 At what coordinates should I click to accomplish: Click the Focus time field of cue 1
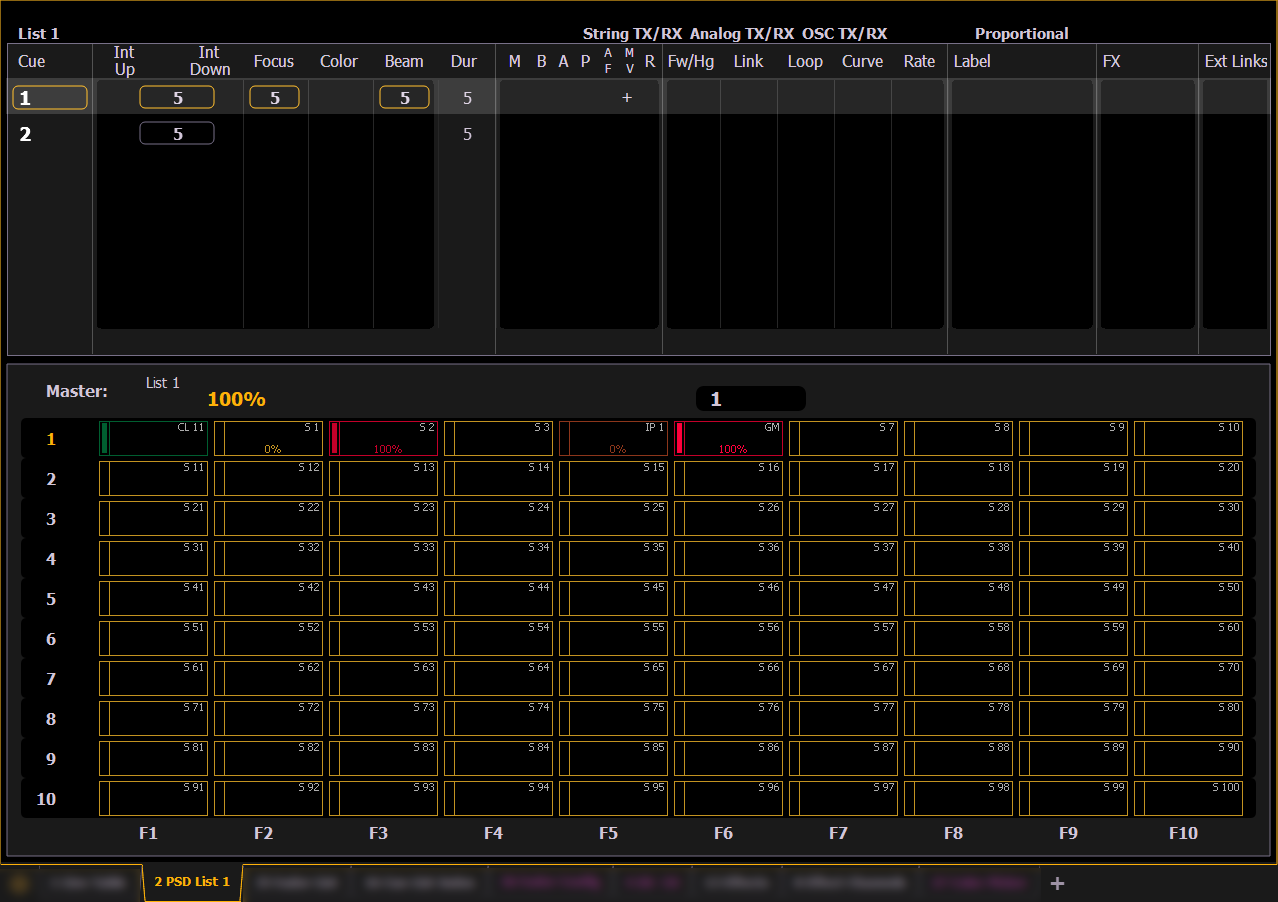click(274, 98)
